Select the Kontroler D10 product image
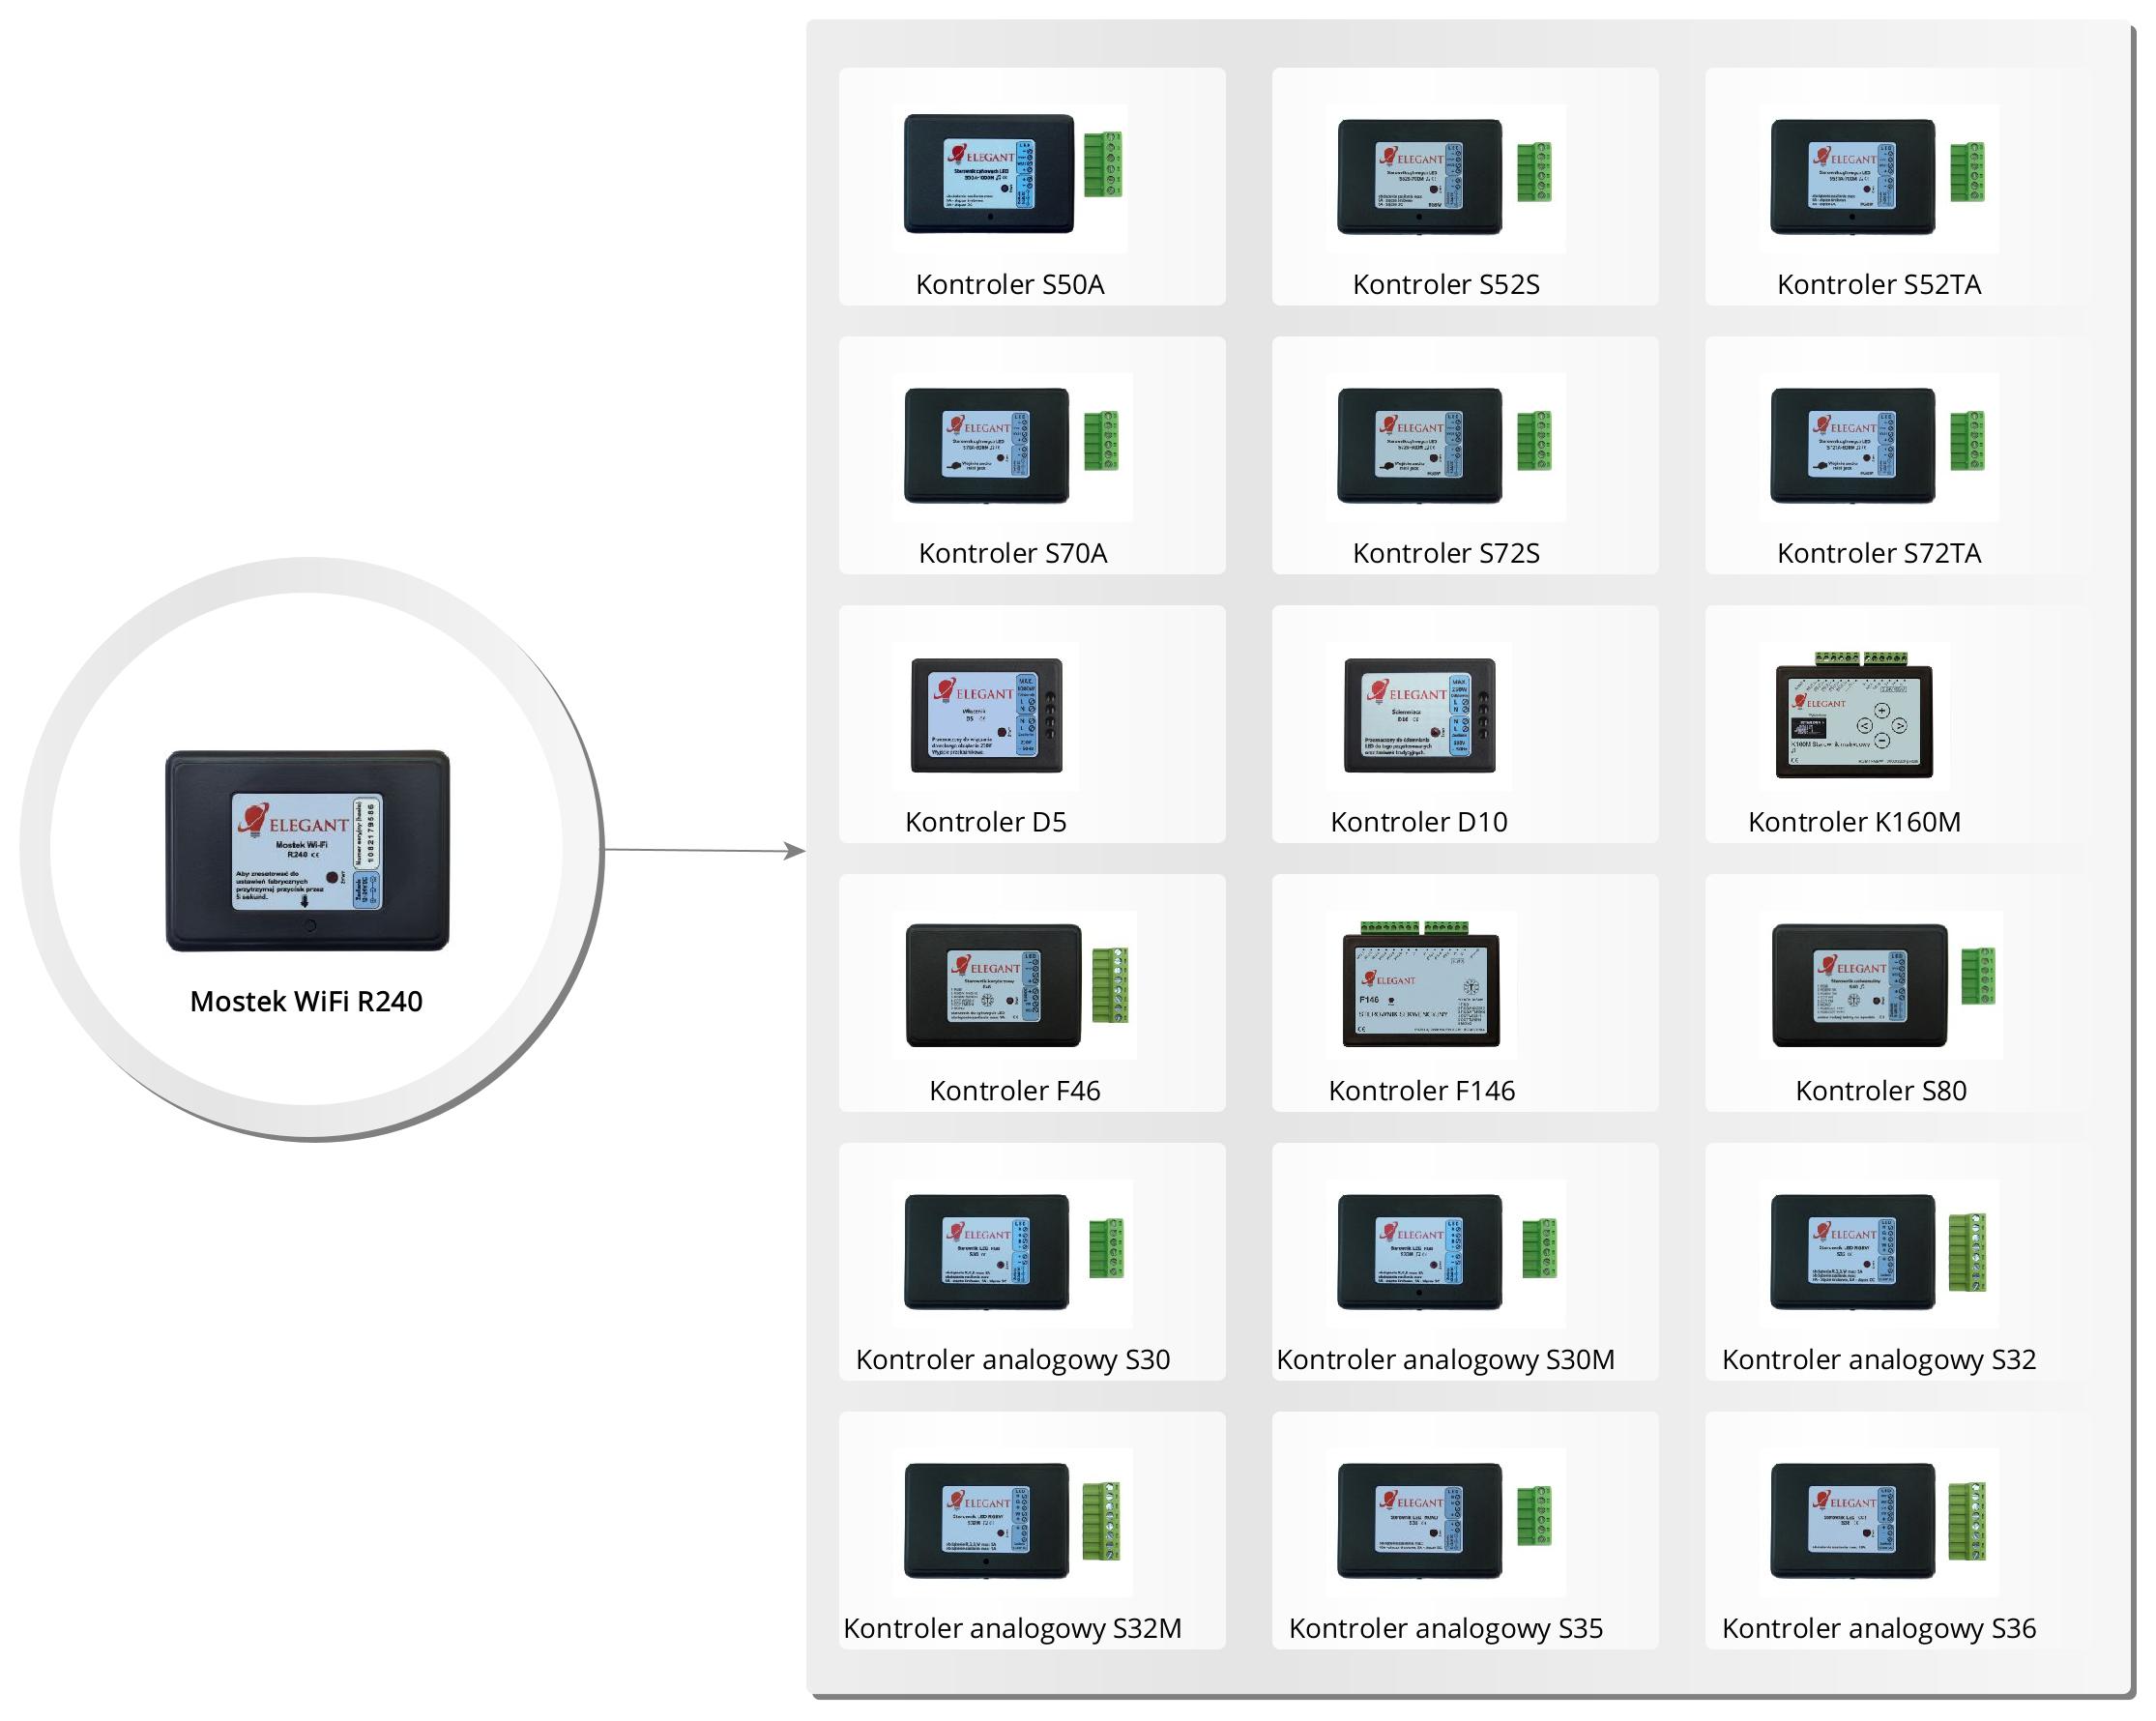2156x1721 pixels. (x=1419, y=715)
